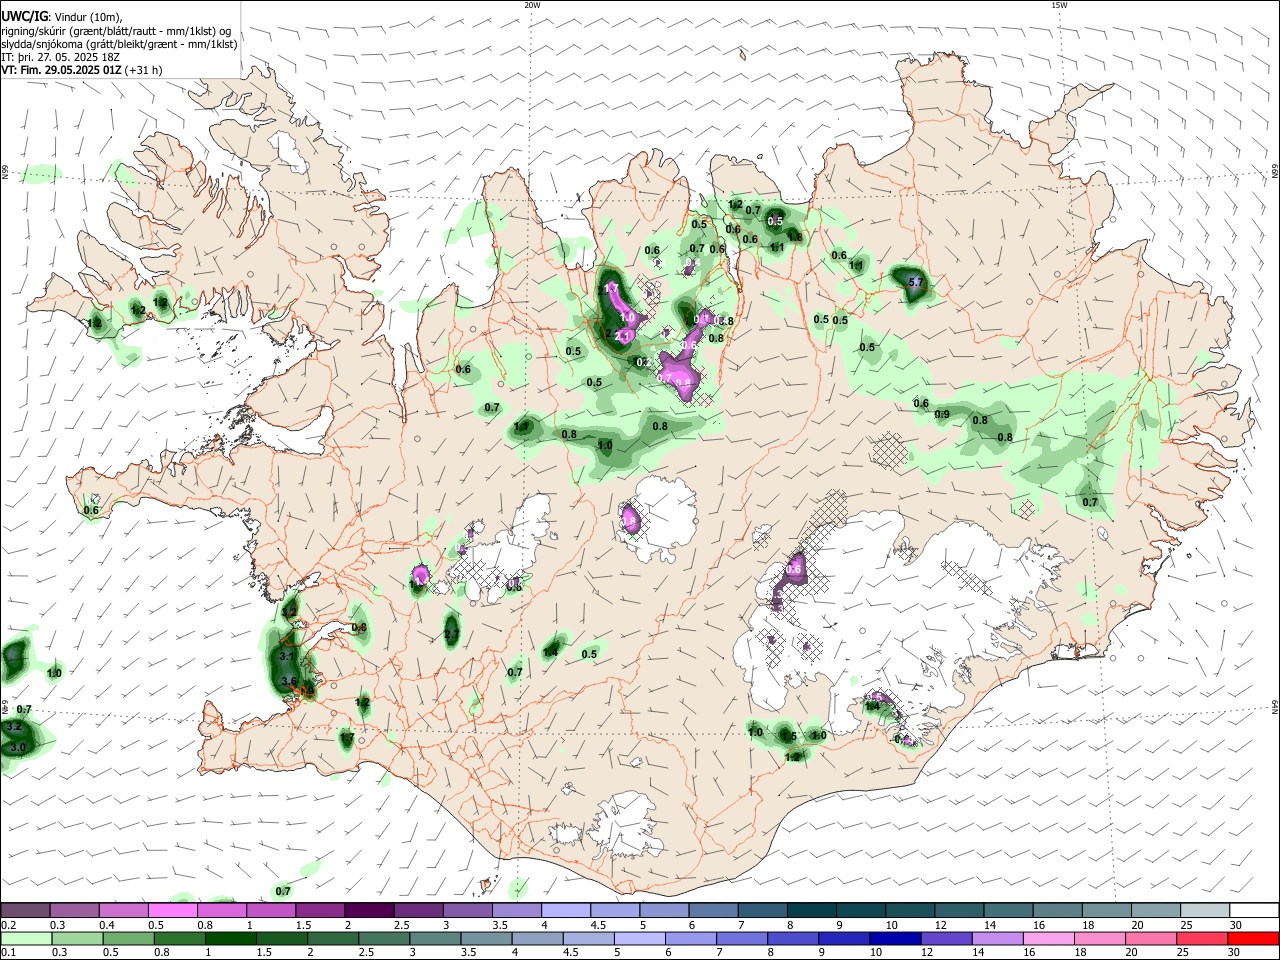Click the '15W' longitude label
Image resolution: width=1280 pixels, height=960 pixels.
(x=1060, y=5)
